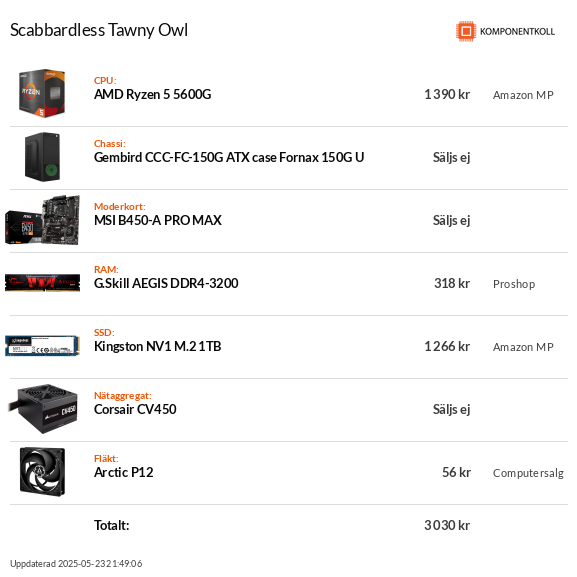577x577 pixels.
Task: Click the Scabbardless Tawny Owl build title
Action: [x=99, y=30]
